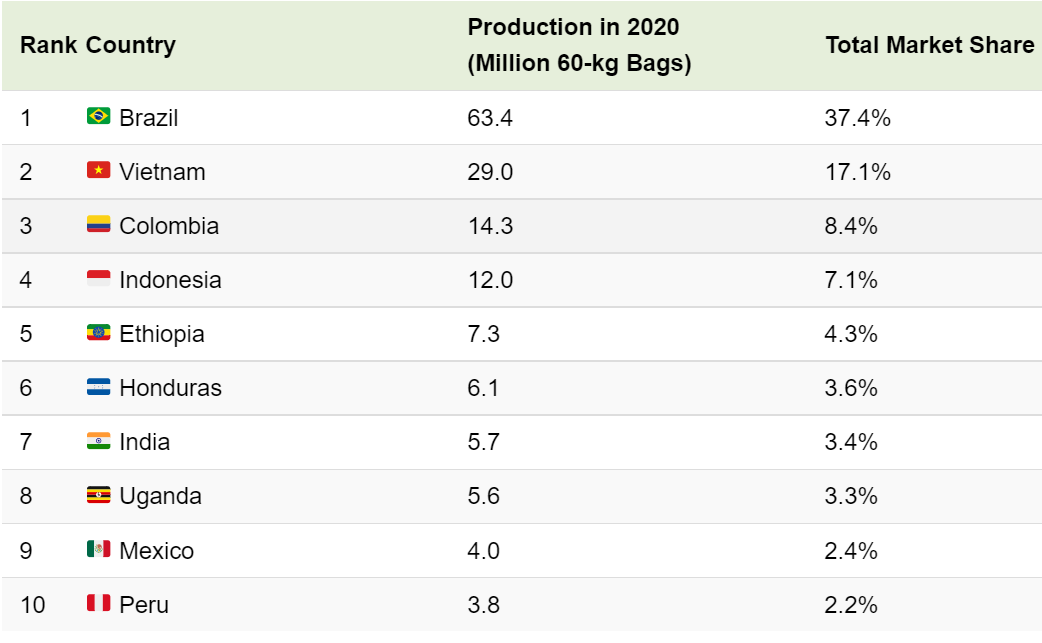Click the India flag icon
This screenshot has width=1042, height=643.
pyautogui.click(x=98, y=441)
